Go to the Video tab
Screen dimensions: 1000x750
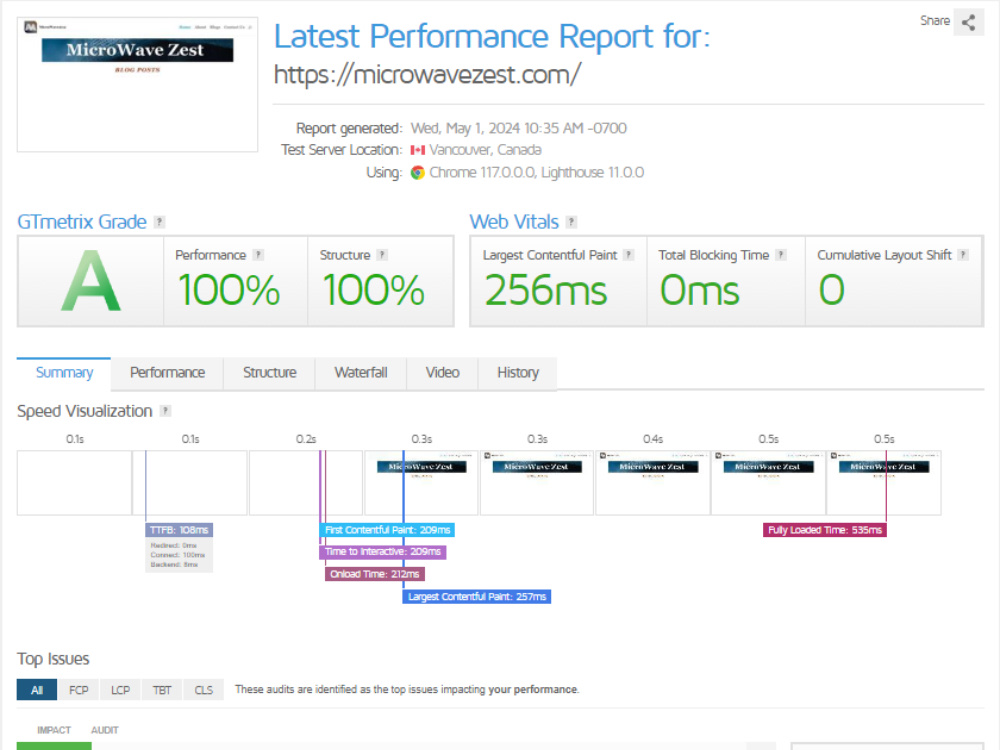pyautogui.click(x=442, y=373)
